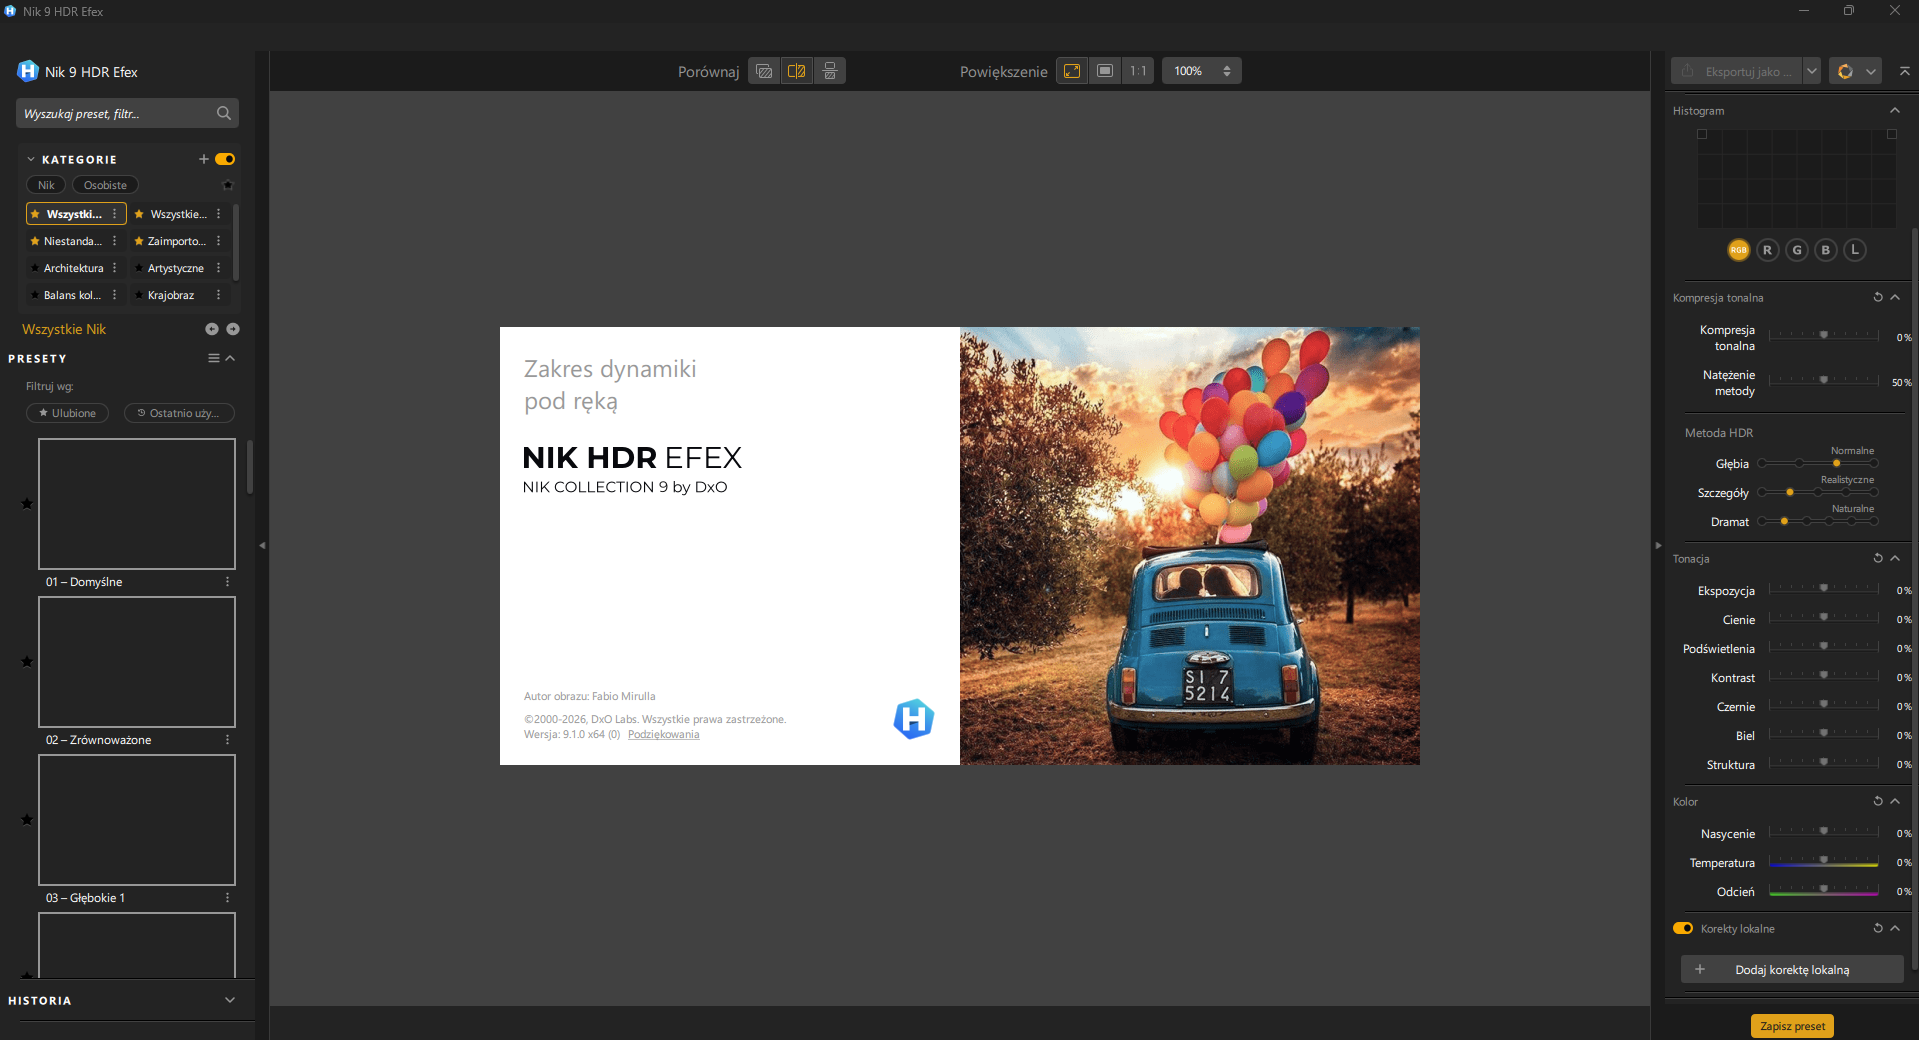Toggle the Kategorie switch

pos(225,159)
